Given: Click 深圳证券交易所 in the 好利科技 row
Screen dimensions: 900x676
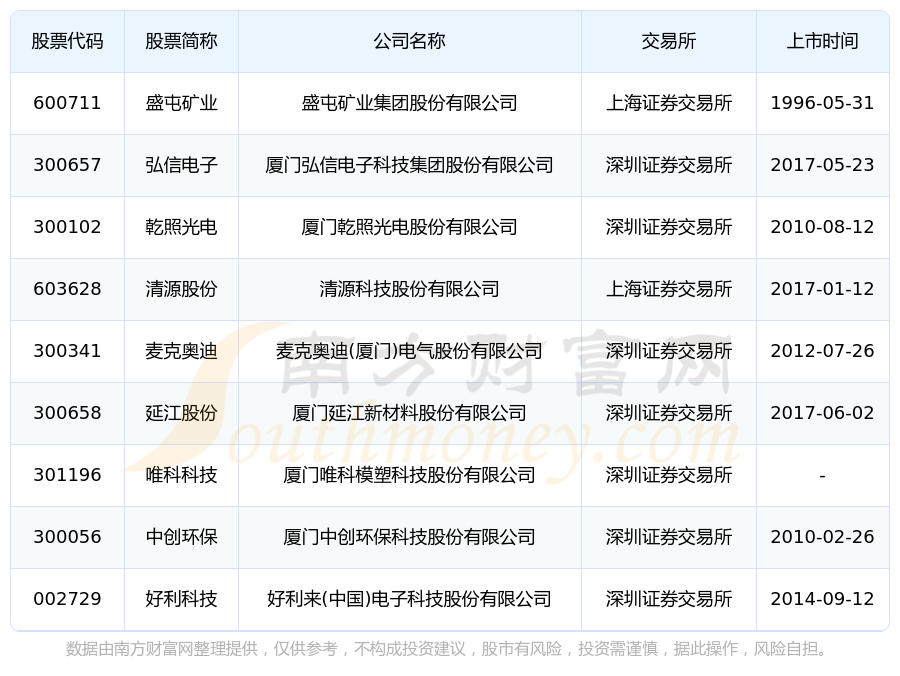Looking at the screenshot, I should tap(669, 599).
